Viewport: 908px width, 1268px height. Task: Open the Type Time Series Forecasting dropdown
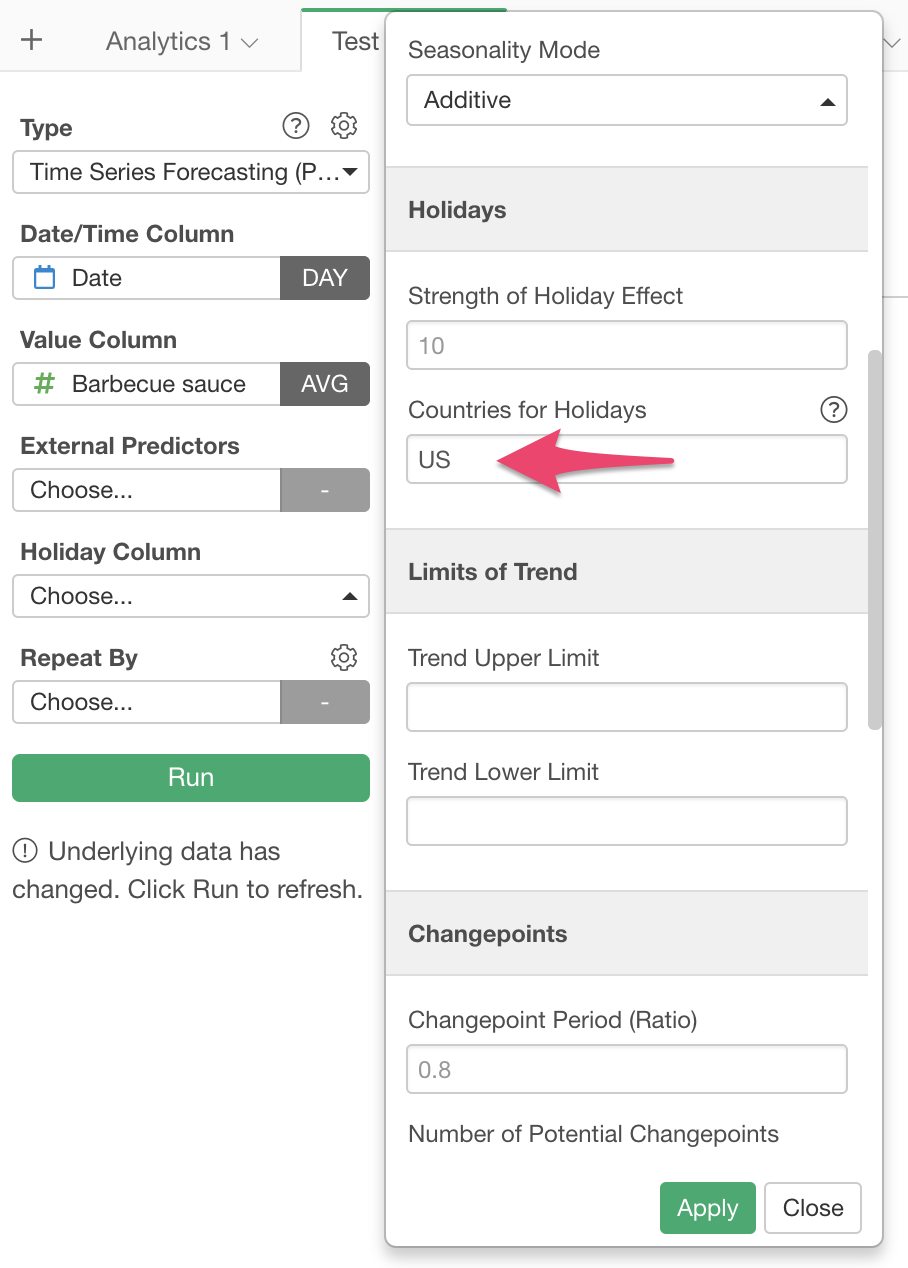click(191, 172)
